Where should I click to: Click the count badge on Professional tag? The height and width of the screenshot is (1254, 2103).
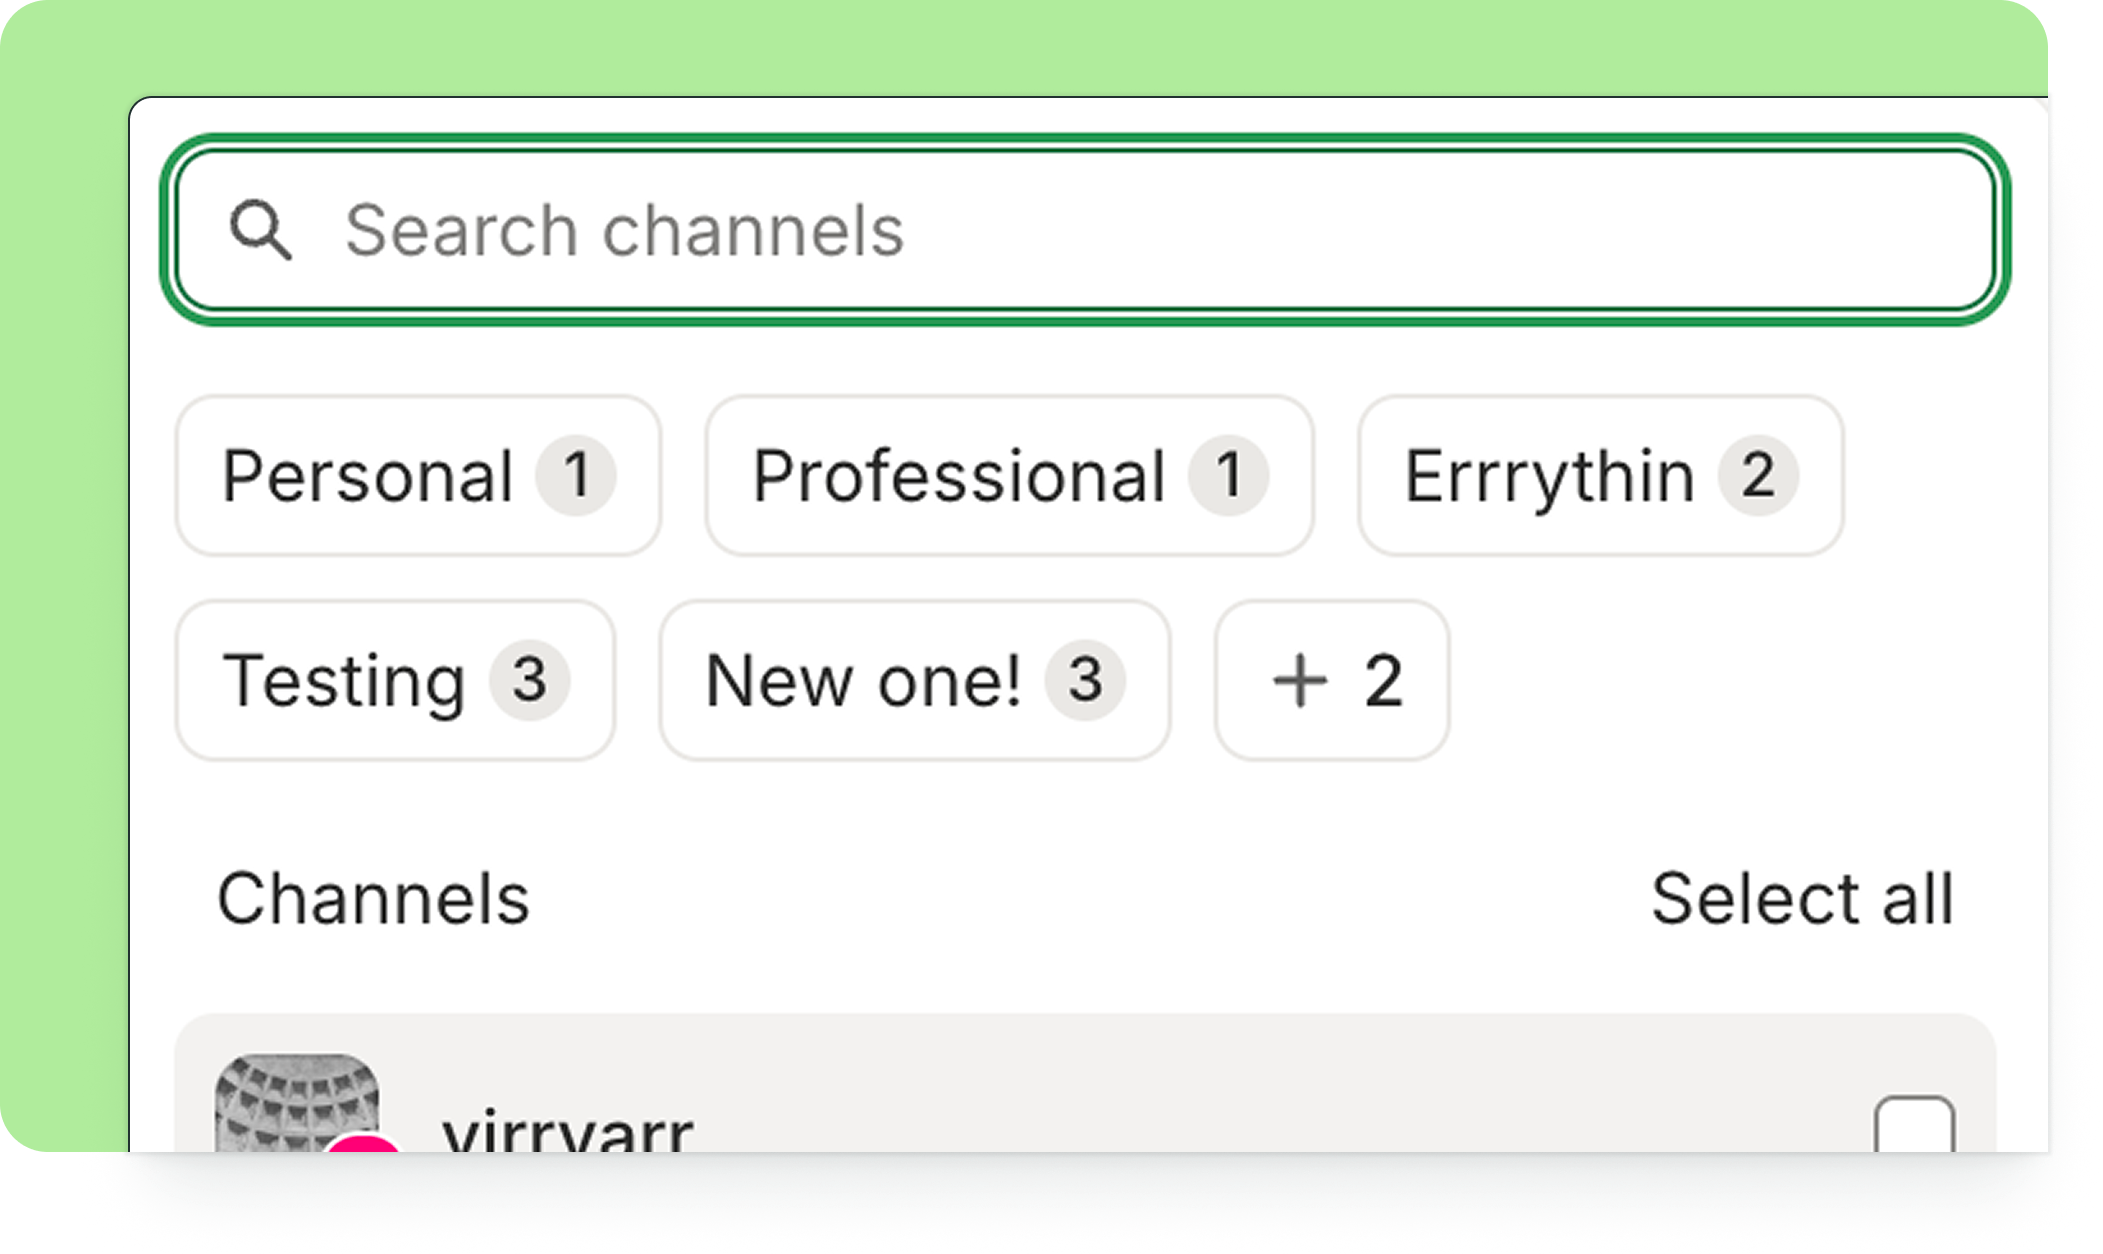pyautogui.click(x=1228, y=475)
